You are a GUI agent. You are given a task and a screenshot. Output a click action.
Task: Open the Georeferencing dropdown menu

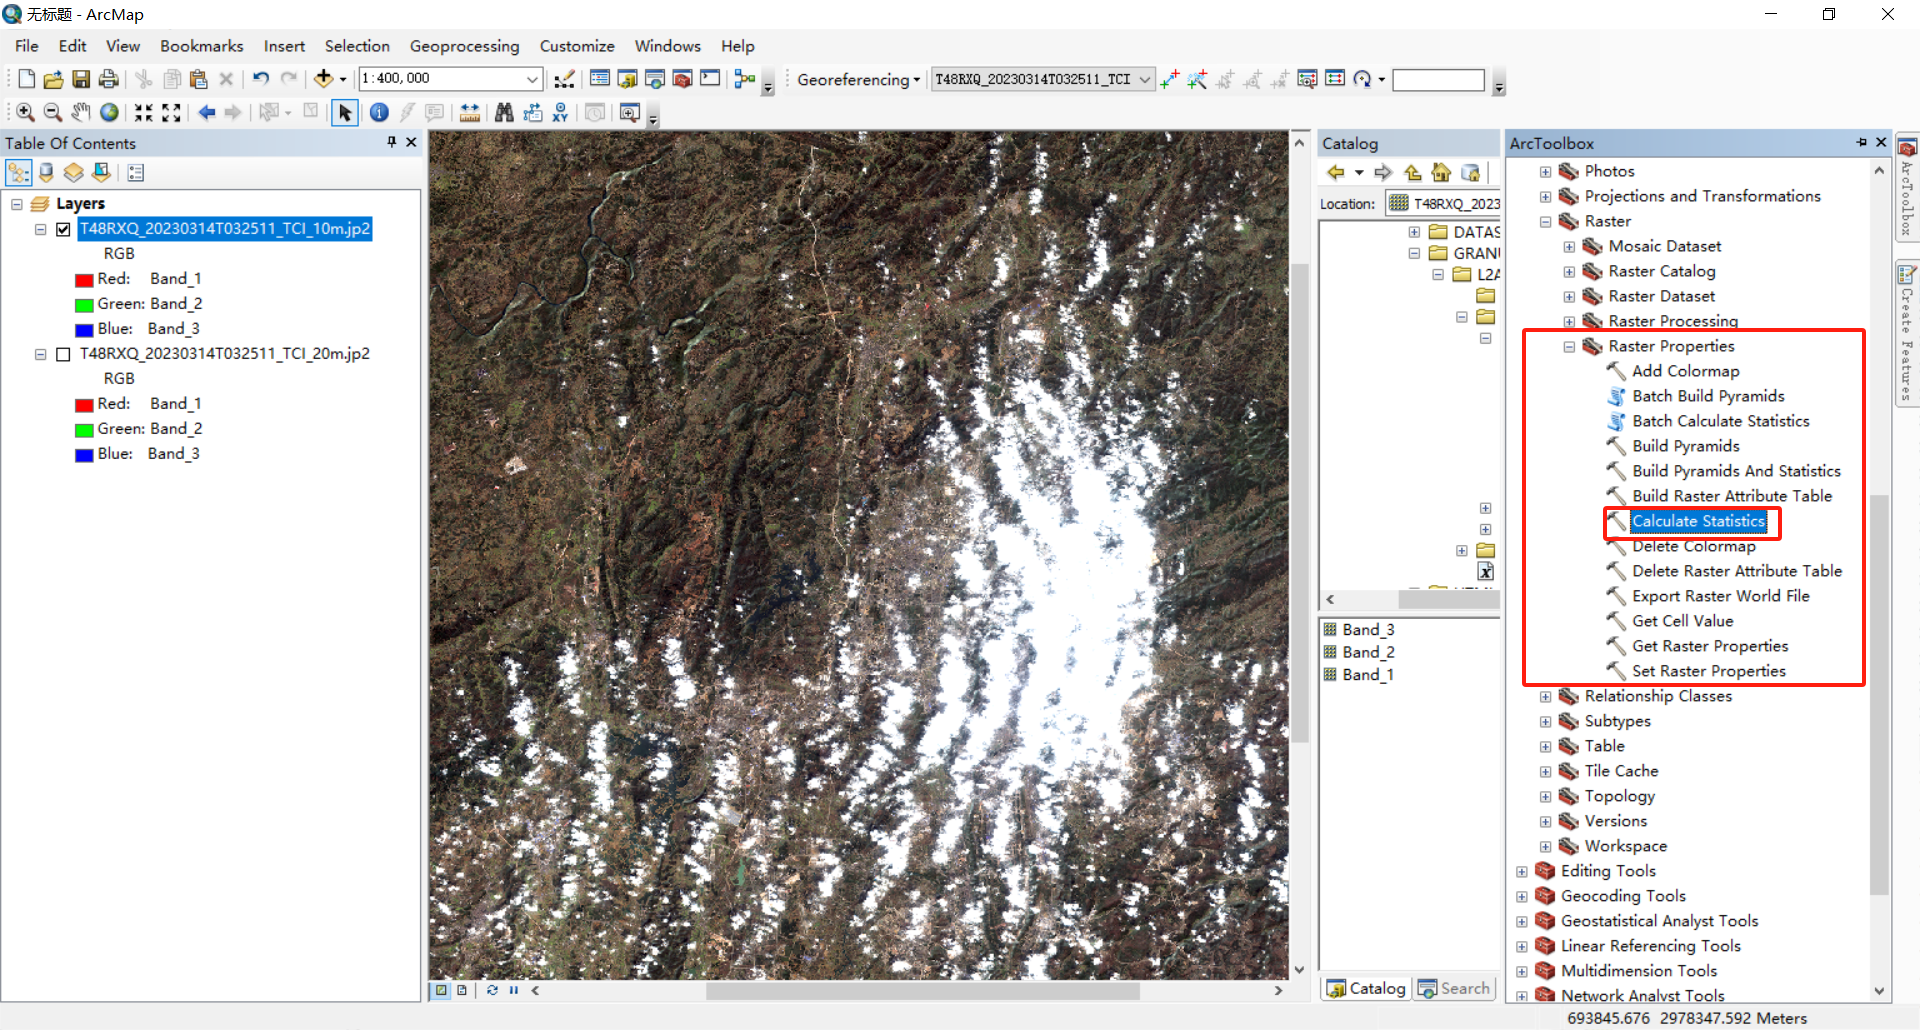(858, 79)
